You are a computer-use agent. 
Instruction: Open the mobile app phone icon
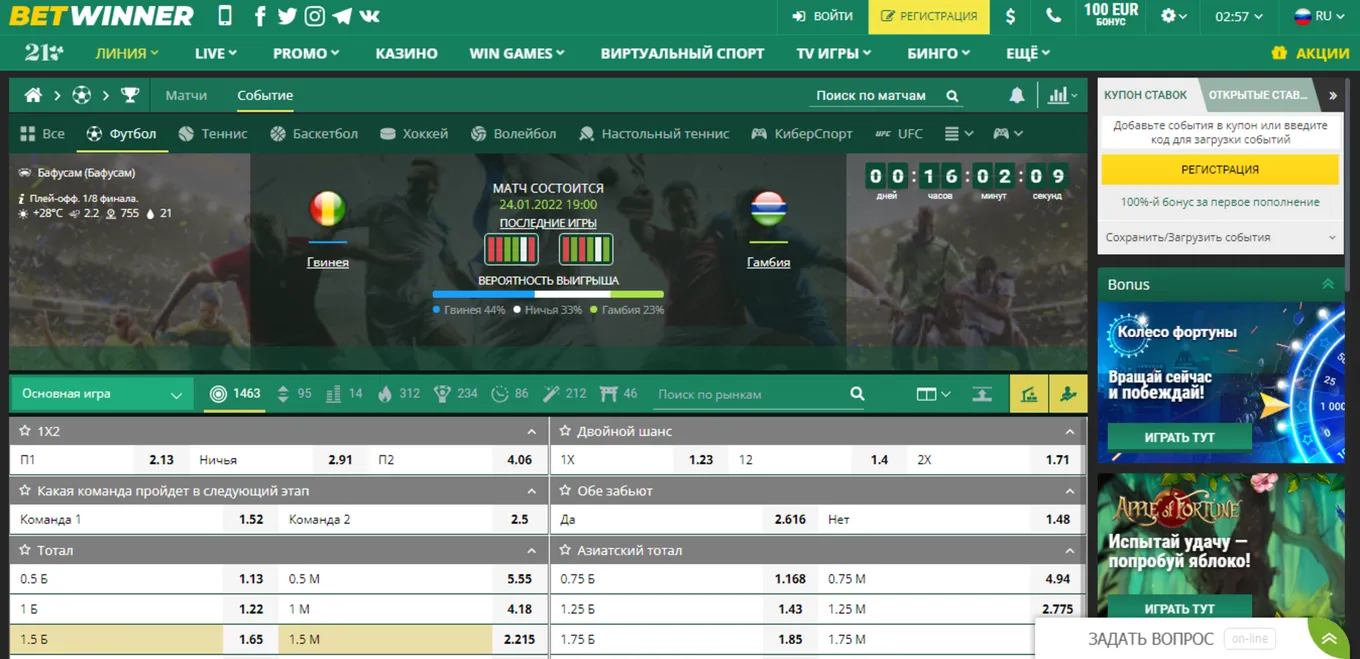[225, 16]
